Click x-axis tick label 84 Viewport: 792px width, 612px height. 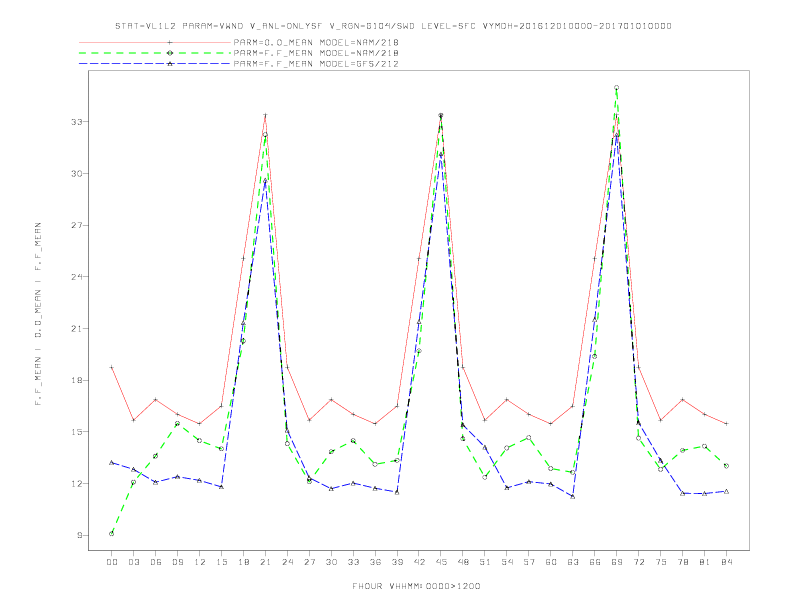(726, 562)
